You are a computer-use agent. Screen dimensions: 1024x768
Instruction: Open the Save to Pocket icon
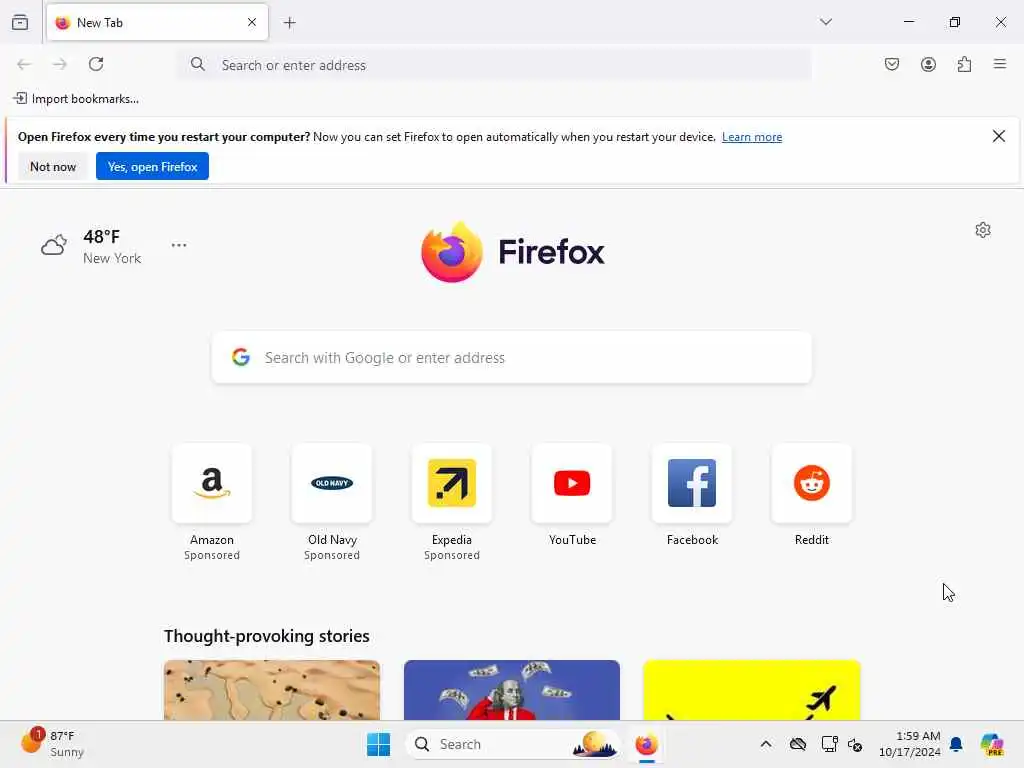pos(892,64)
